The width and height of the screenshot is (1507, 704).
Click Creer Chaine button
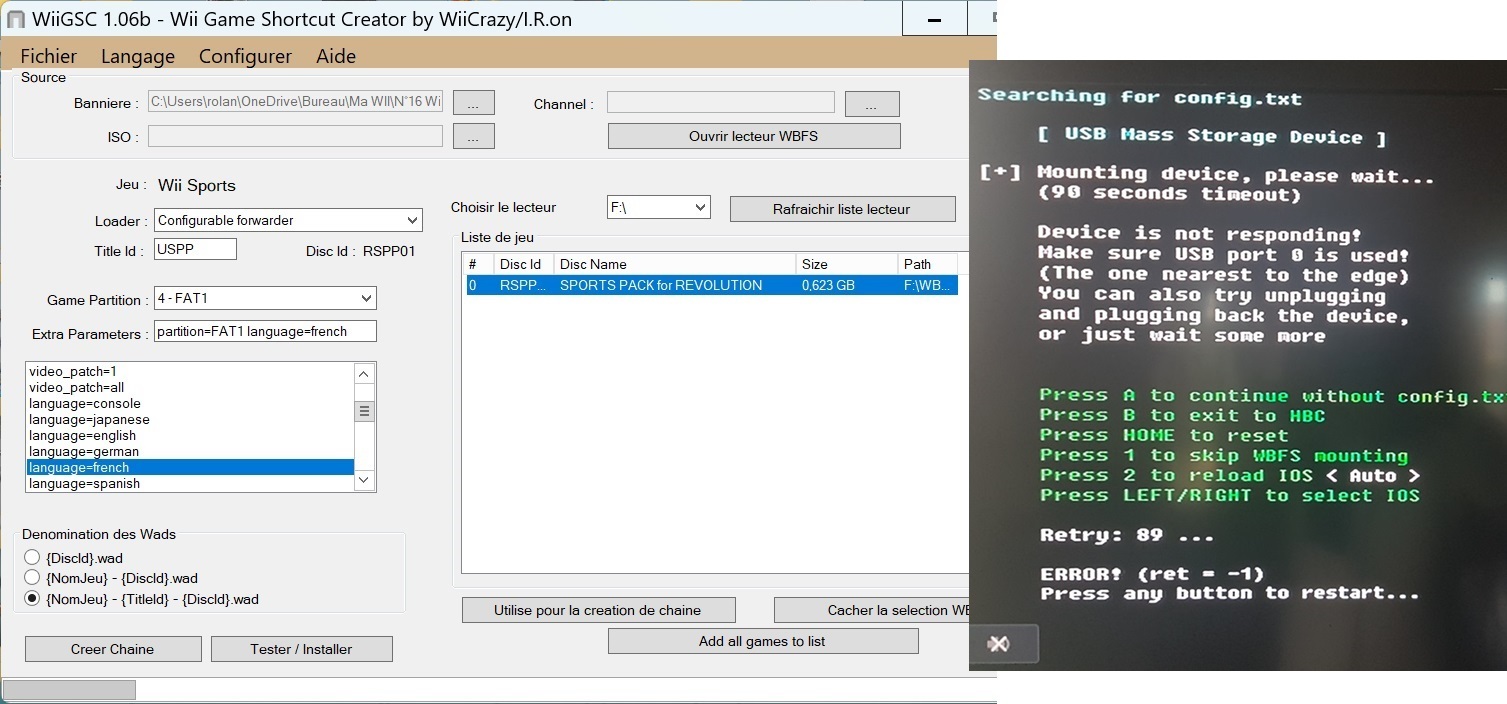pos(113,649)
